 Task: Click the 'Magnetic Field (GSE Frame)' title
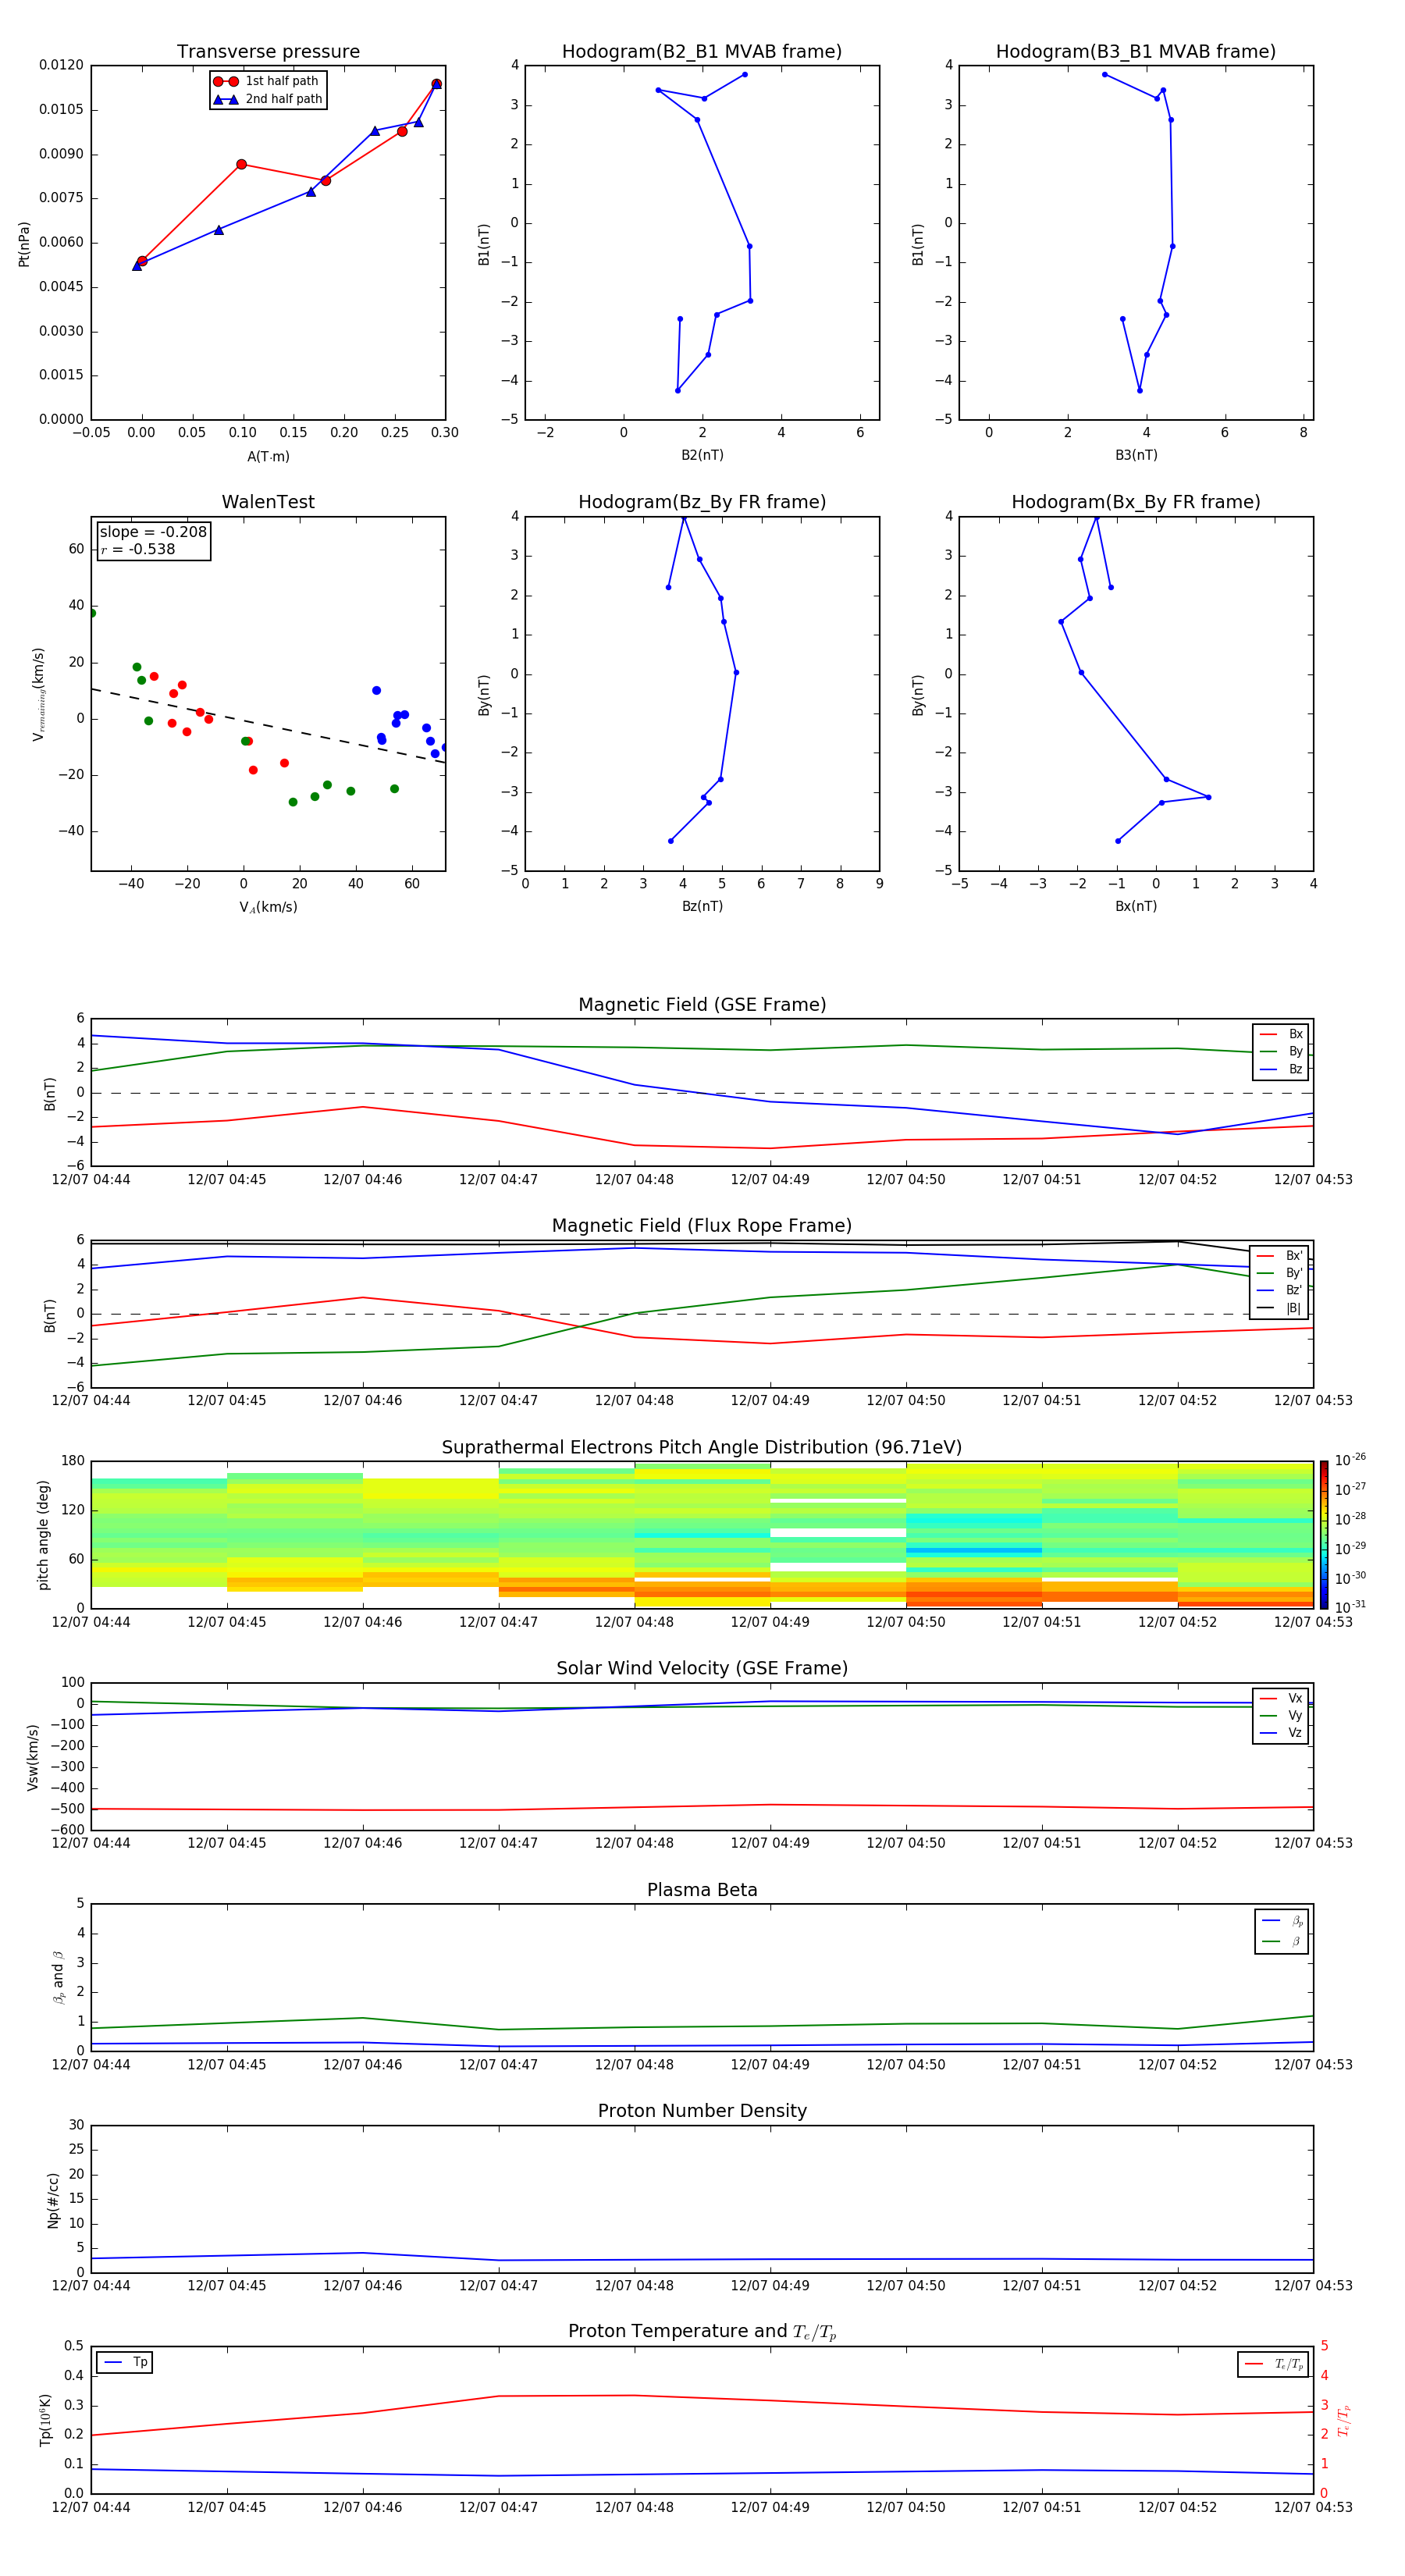point(702,1005)
